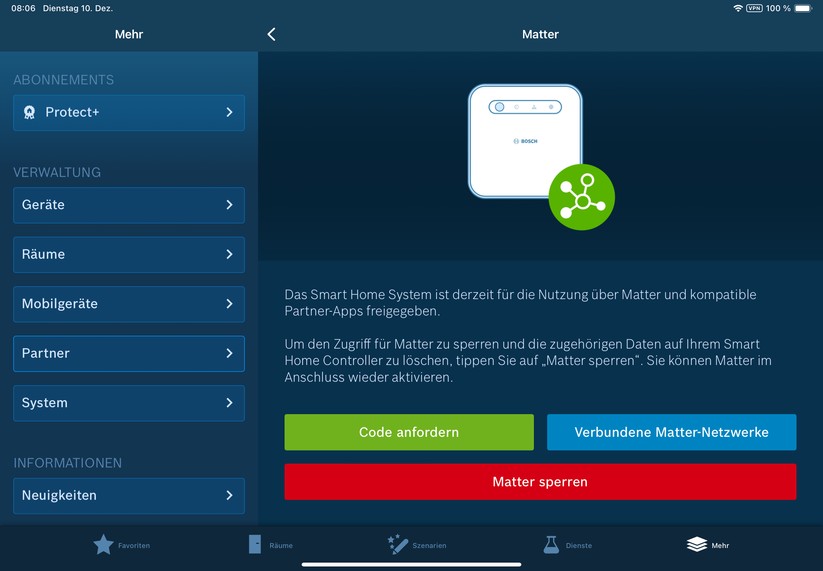This screenshot has width=823, height=571.
Task: Click the VERWALTUNG section heading
Action: tap(57, 172)
